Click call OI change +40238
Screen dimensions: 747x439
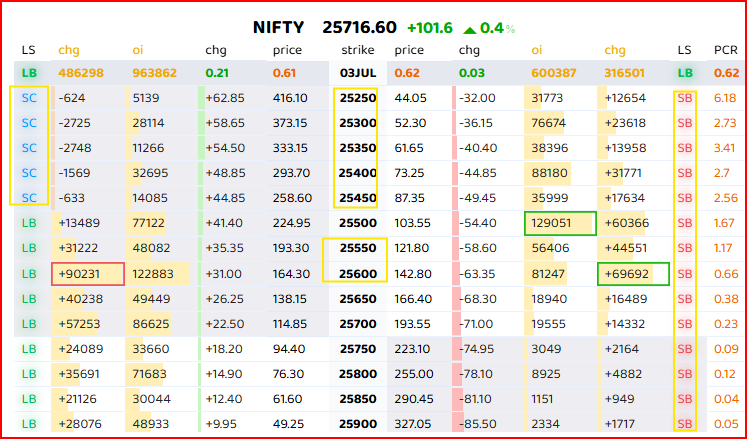80,299
